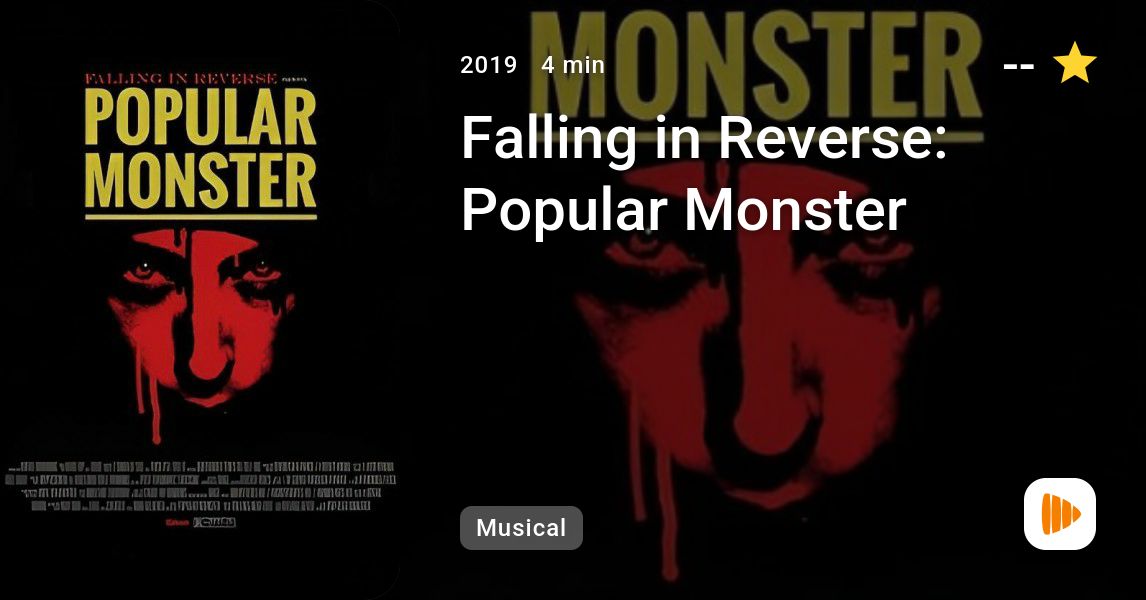Click the Falling in Reverse: Popular Monster title
Viewport: 1146px width, 600px height.
click(704, 173)
